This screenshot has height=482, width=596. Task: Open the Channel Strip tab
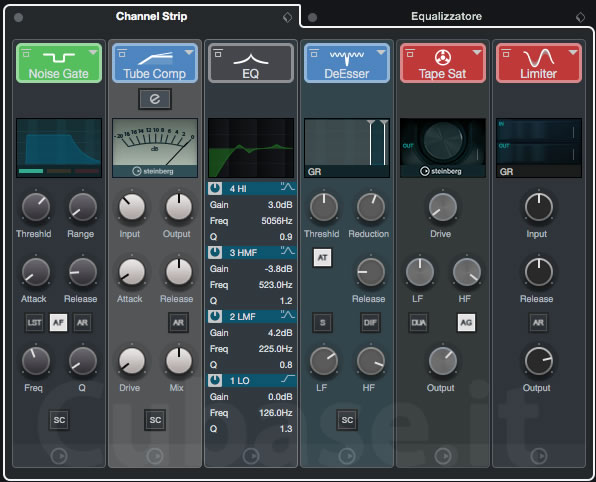coord(151,16)
